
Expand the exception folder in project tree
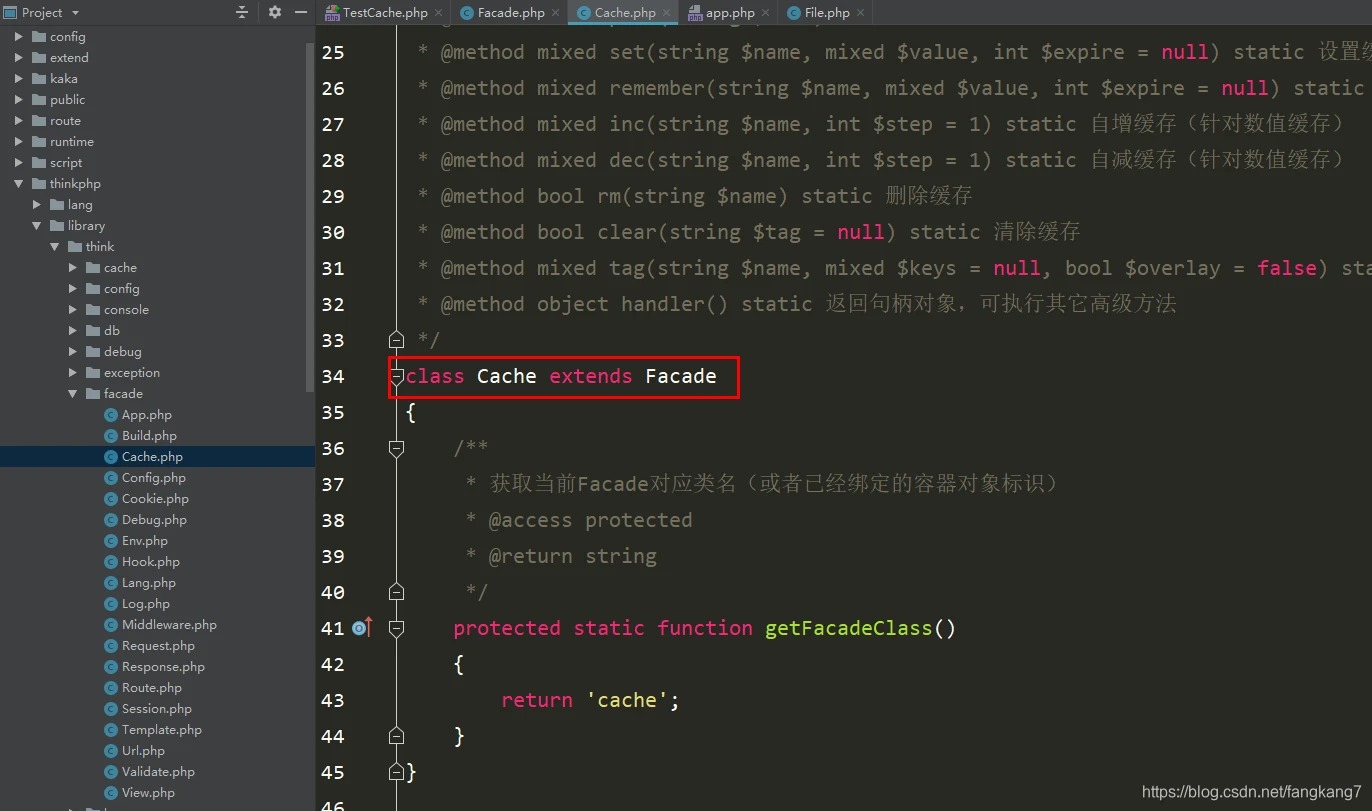click(x=73, y=373)
